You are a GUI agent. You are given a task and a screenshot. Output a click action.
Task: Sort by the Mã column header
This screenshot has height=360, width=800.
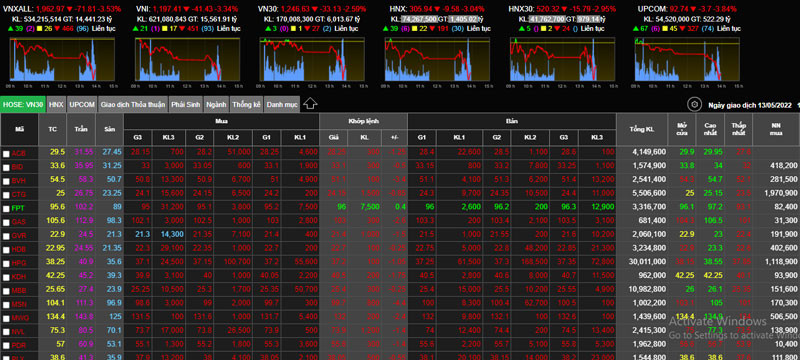19,130
